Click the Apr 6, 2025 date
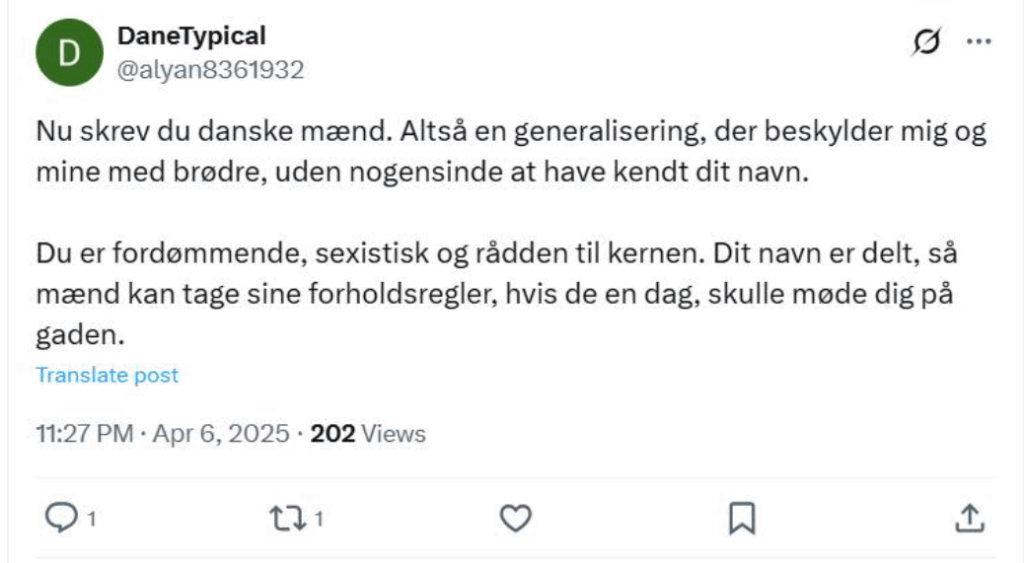Image resolution: width=1024 pixels, height=563 pixels. point(221,434)
